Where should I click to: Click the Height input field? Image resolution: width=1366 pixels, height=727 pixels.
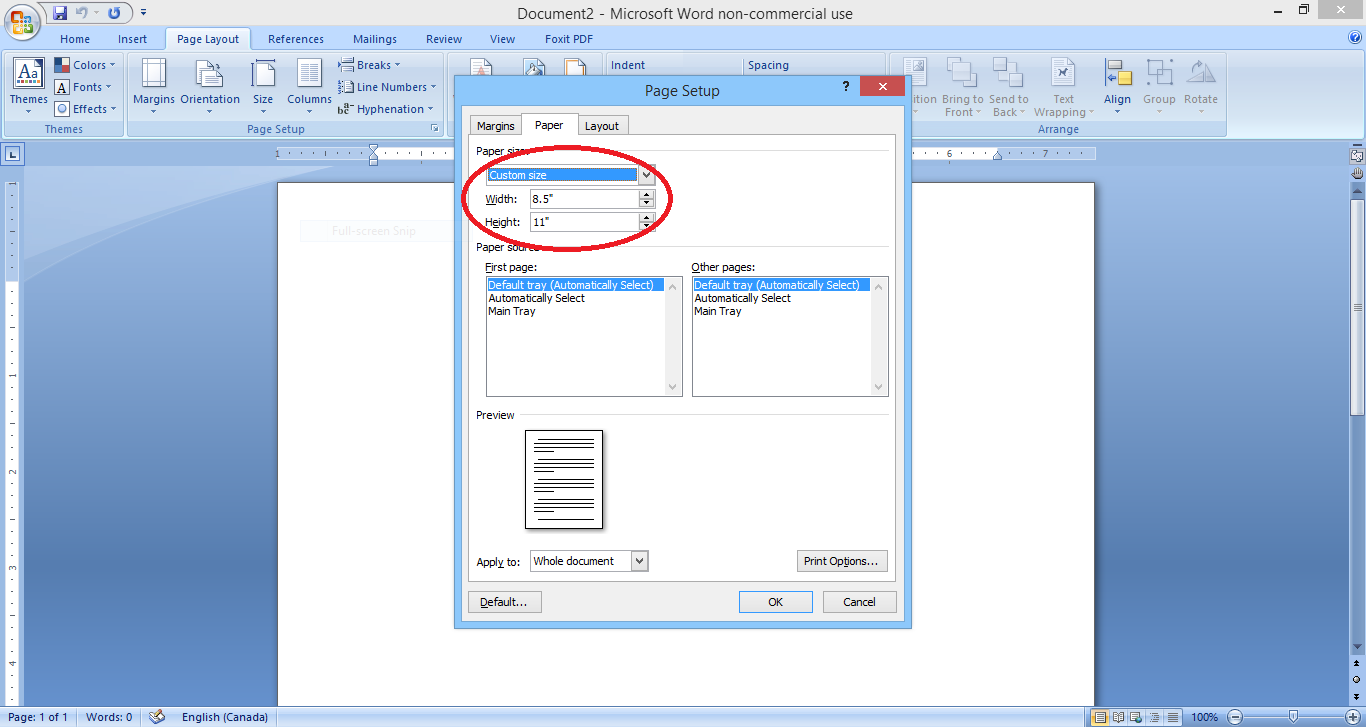click(585, 222)
